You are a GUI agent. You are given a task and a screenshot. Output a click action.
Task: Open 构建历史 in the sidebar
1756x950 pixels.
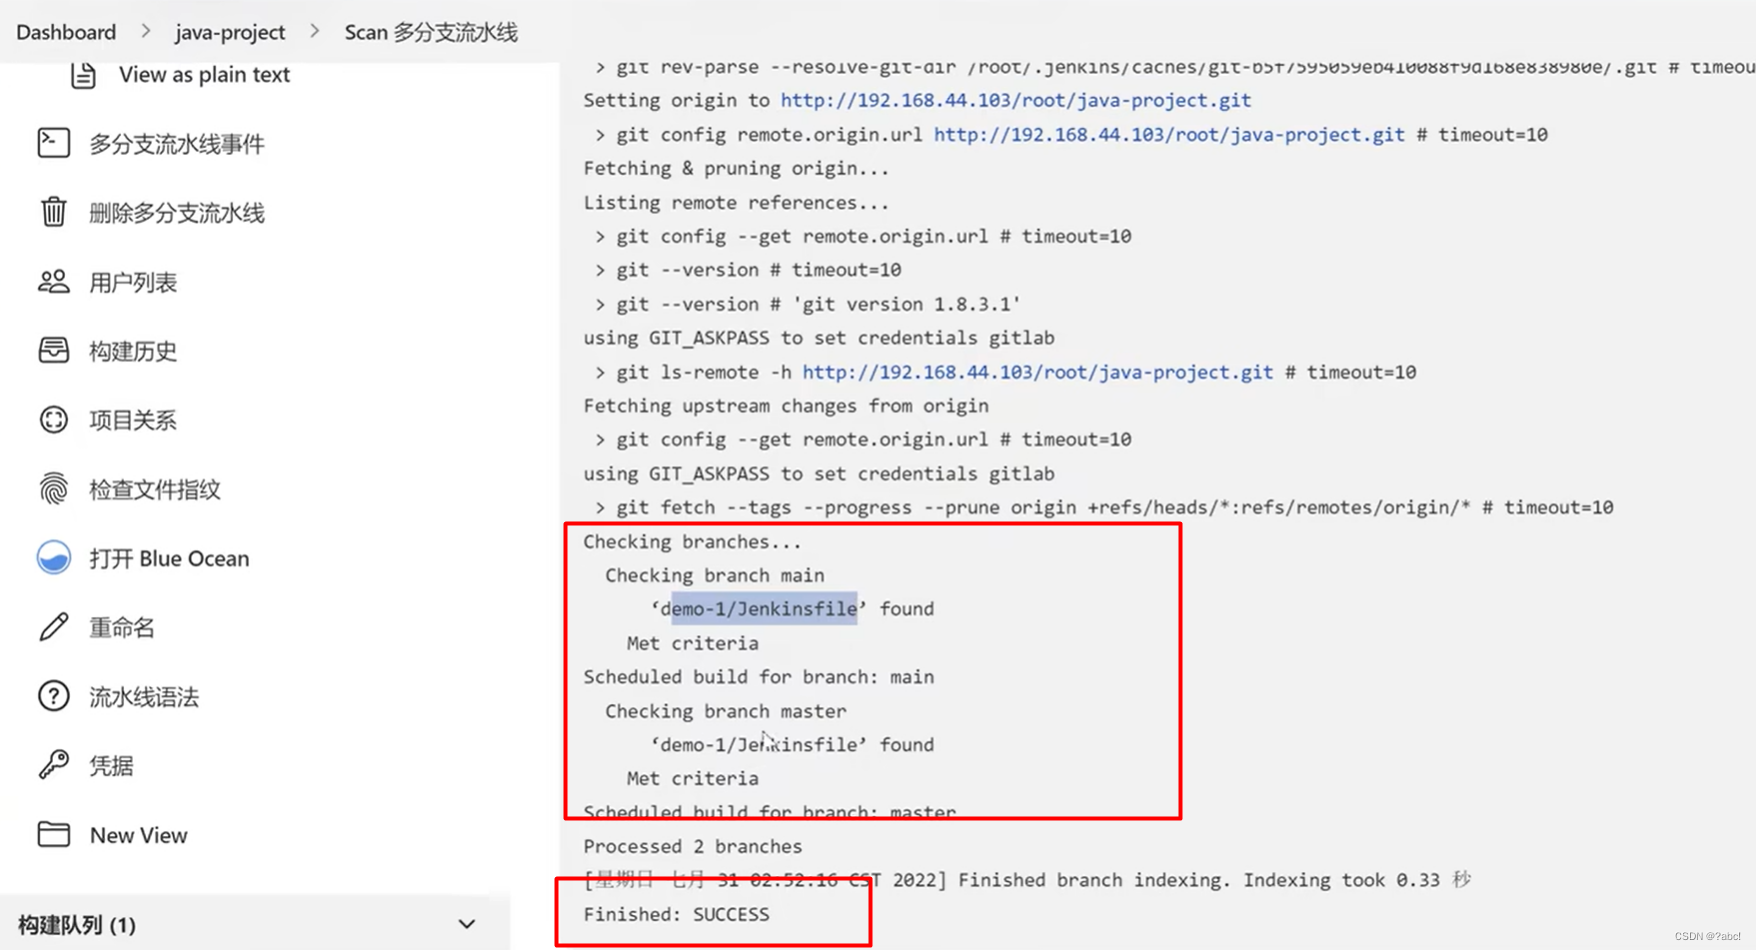(x=133, y=351)
